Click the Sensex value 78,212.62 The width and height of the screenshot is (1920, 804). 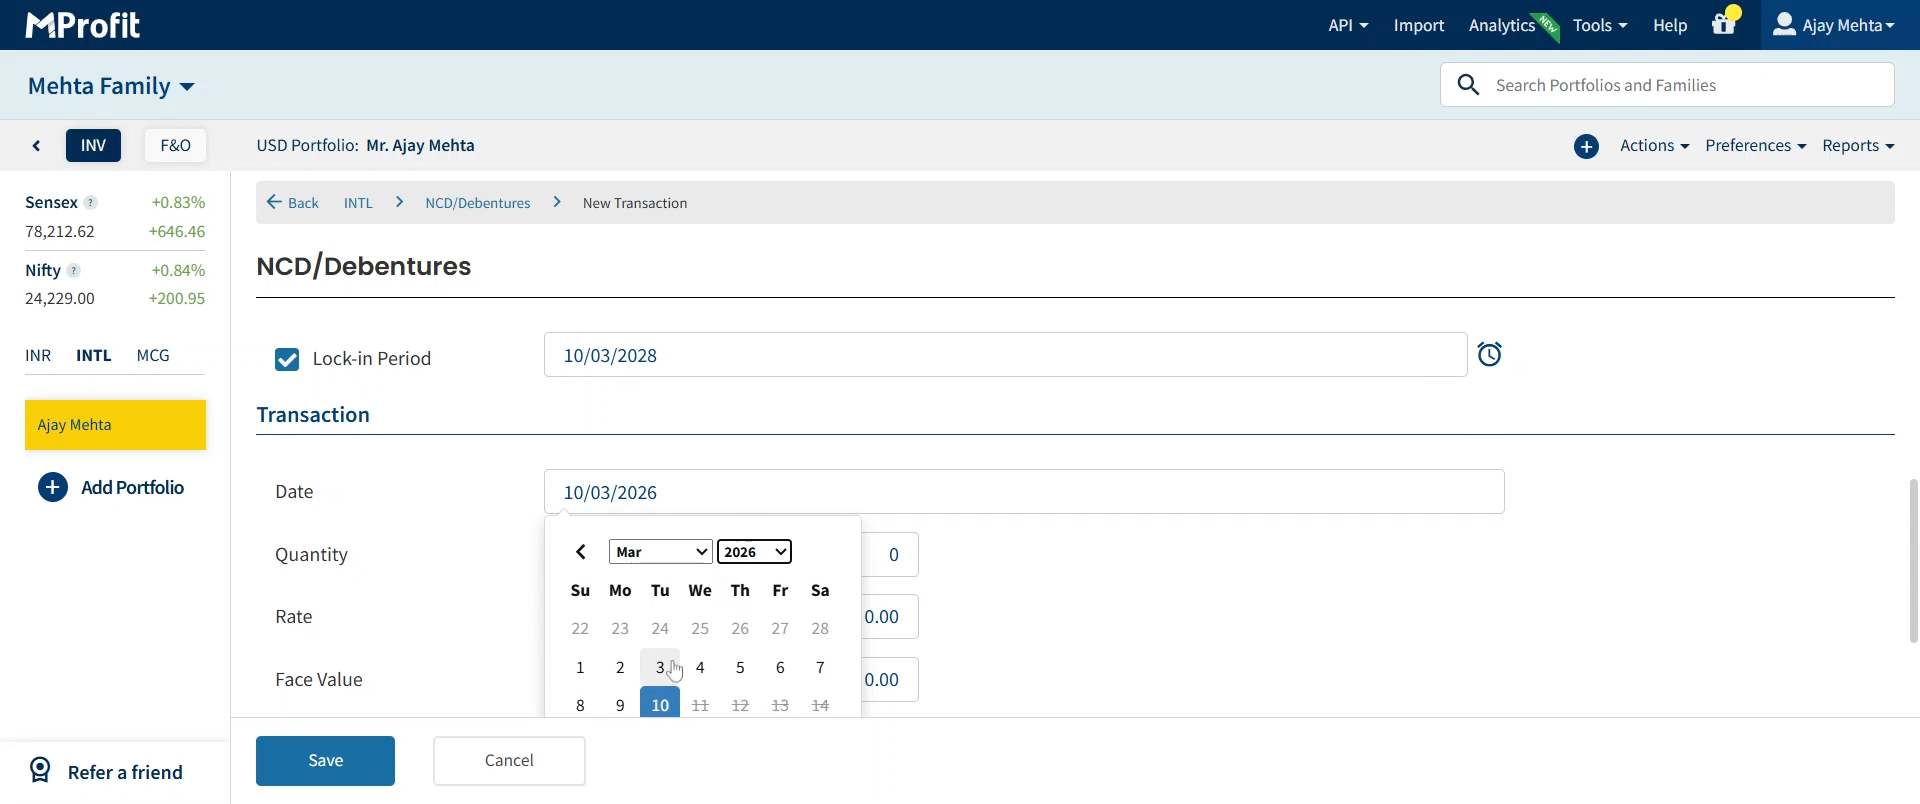(x=60, y=232)
